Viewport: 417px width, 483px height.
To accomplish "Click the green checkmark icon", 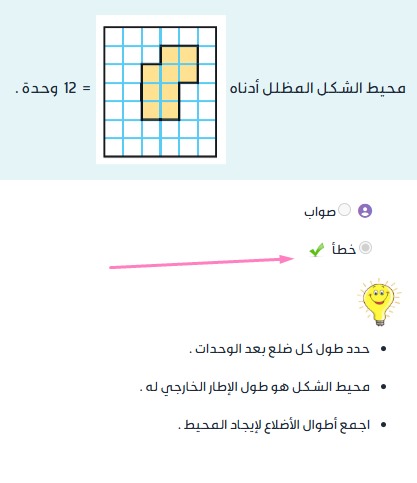I will point(316,249).
